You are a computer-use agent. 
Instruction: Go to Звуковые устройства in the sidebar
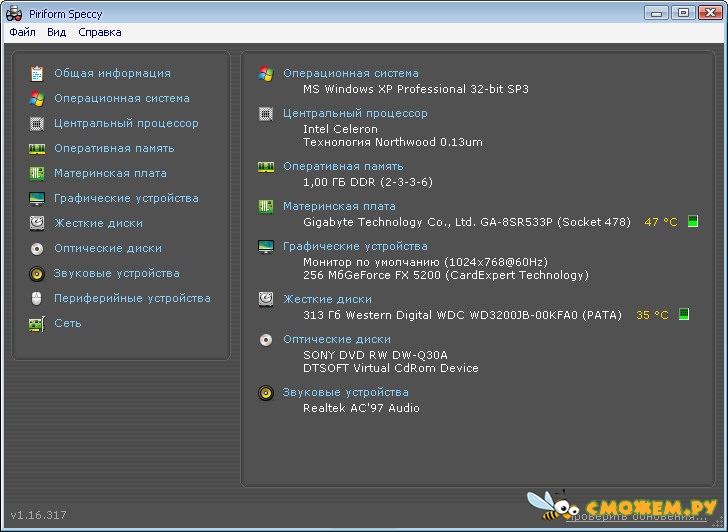pos(117,273)
